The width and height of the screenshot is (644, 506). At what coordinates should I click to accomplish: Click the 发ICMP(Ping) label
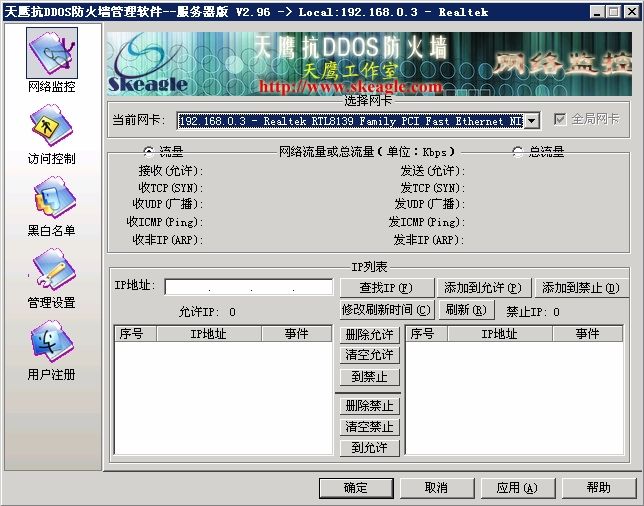(426, 222)
